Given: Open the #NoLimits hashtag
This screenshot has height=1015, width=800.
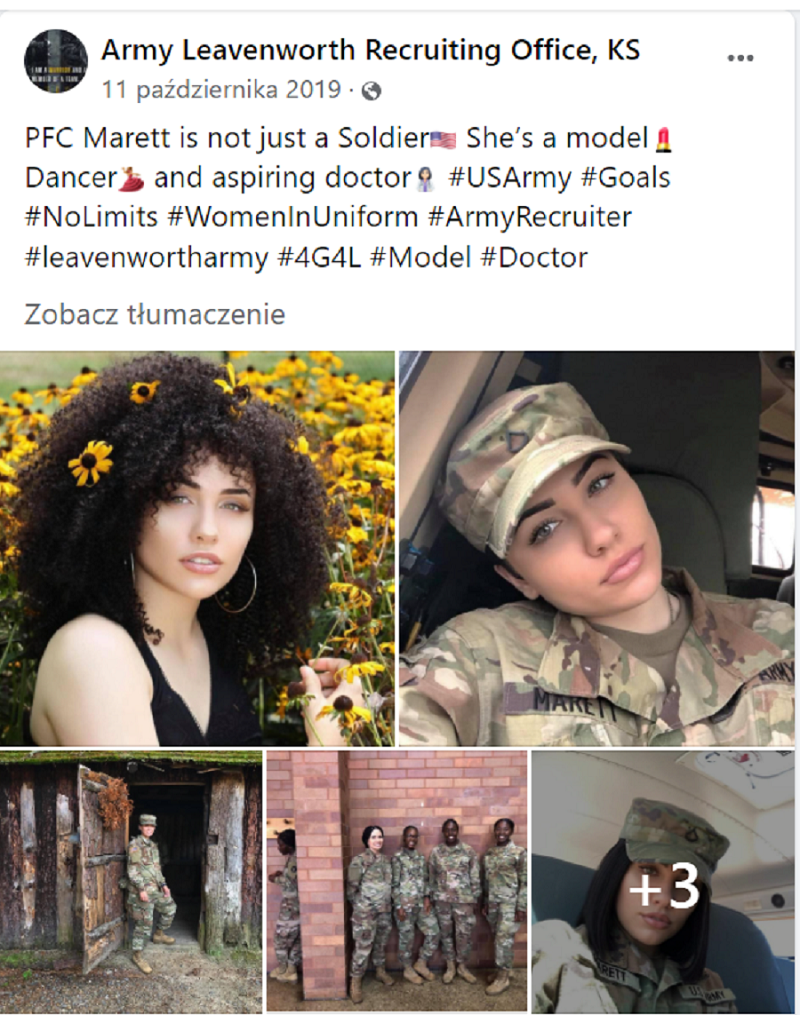Looking at the screenshot, I should click(x=91, y=218).
